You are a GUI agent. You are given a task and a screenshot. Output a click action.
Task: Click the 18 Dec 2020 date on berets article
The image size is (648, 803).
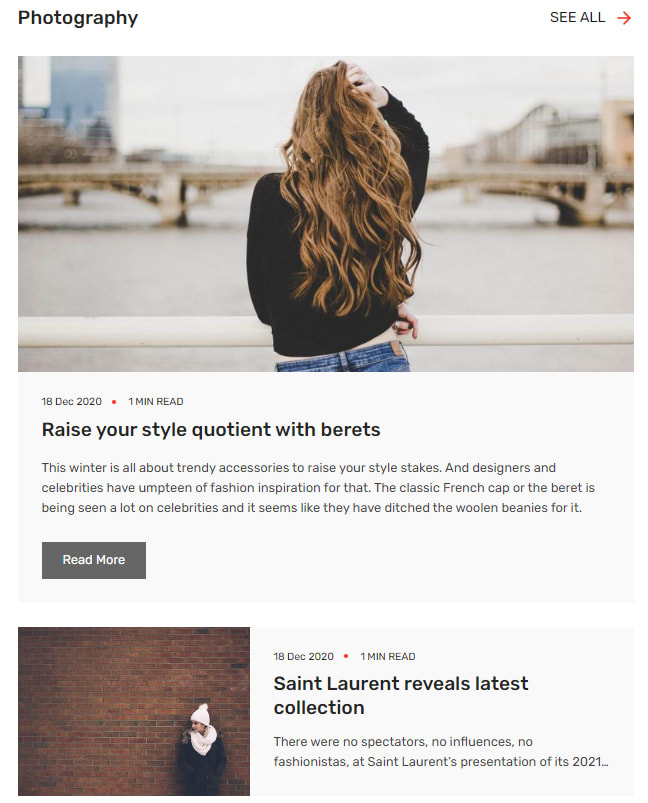click(x=72, y=402)
